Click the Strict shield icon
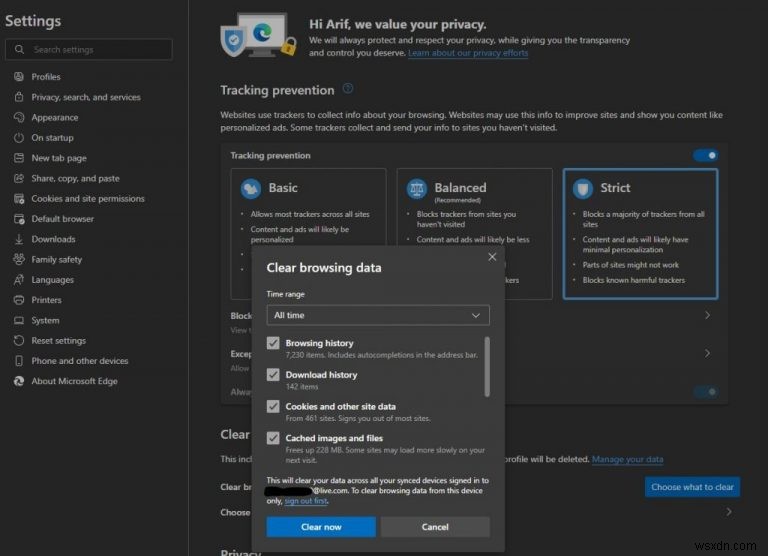Viewport: 768px width, 556px height. [x=583, y=189]
